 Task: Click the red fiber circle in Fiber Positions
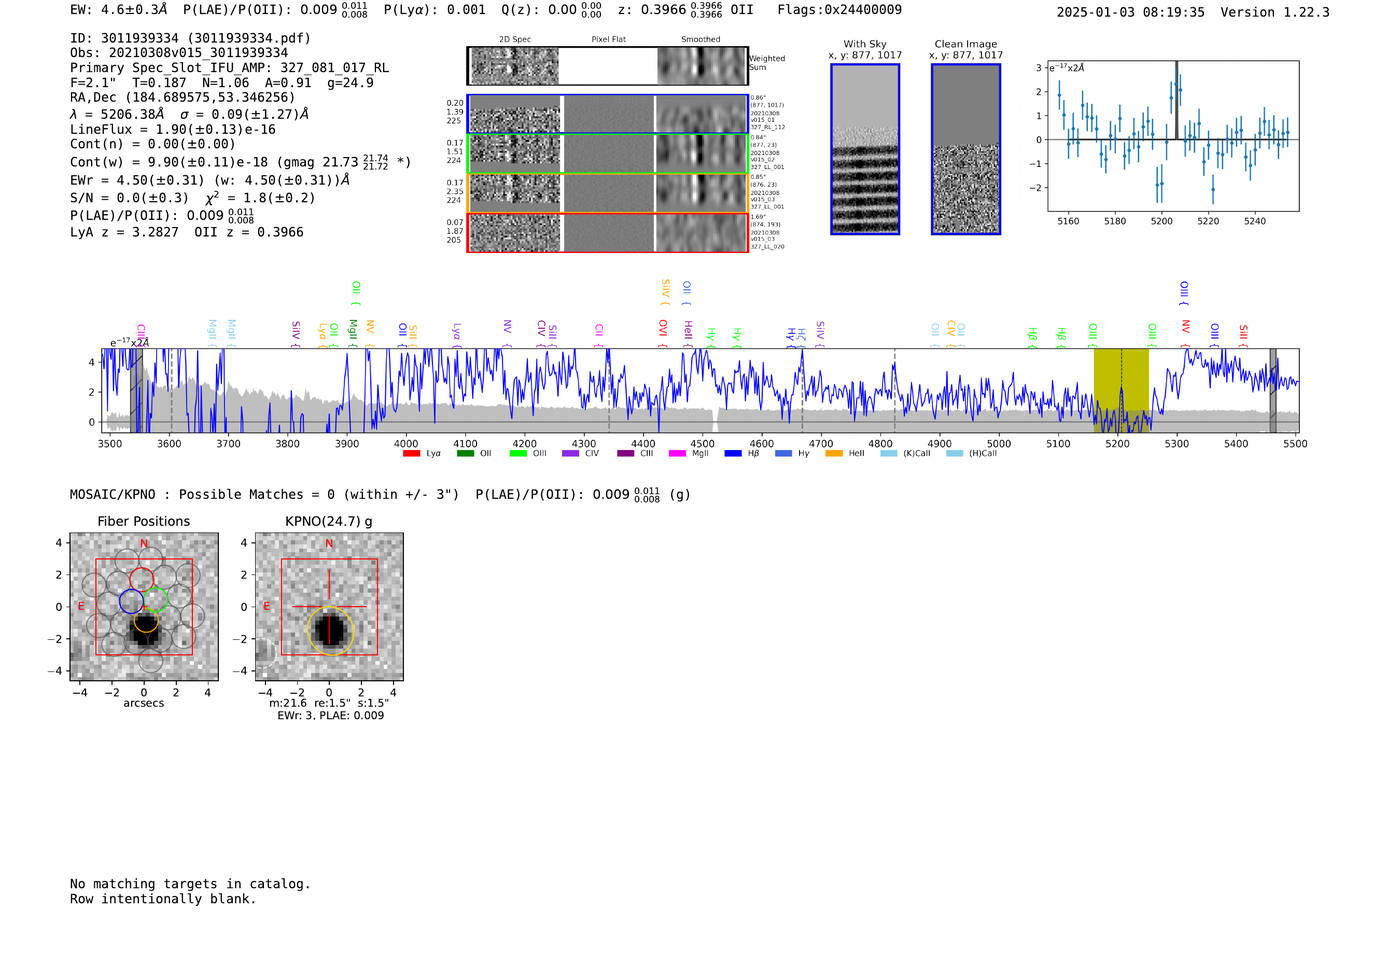click(142, 579)
